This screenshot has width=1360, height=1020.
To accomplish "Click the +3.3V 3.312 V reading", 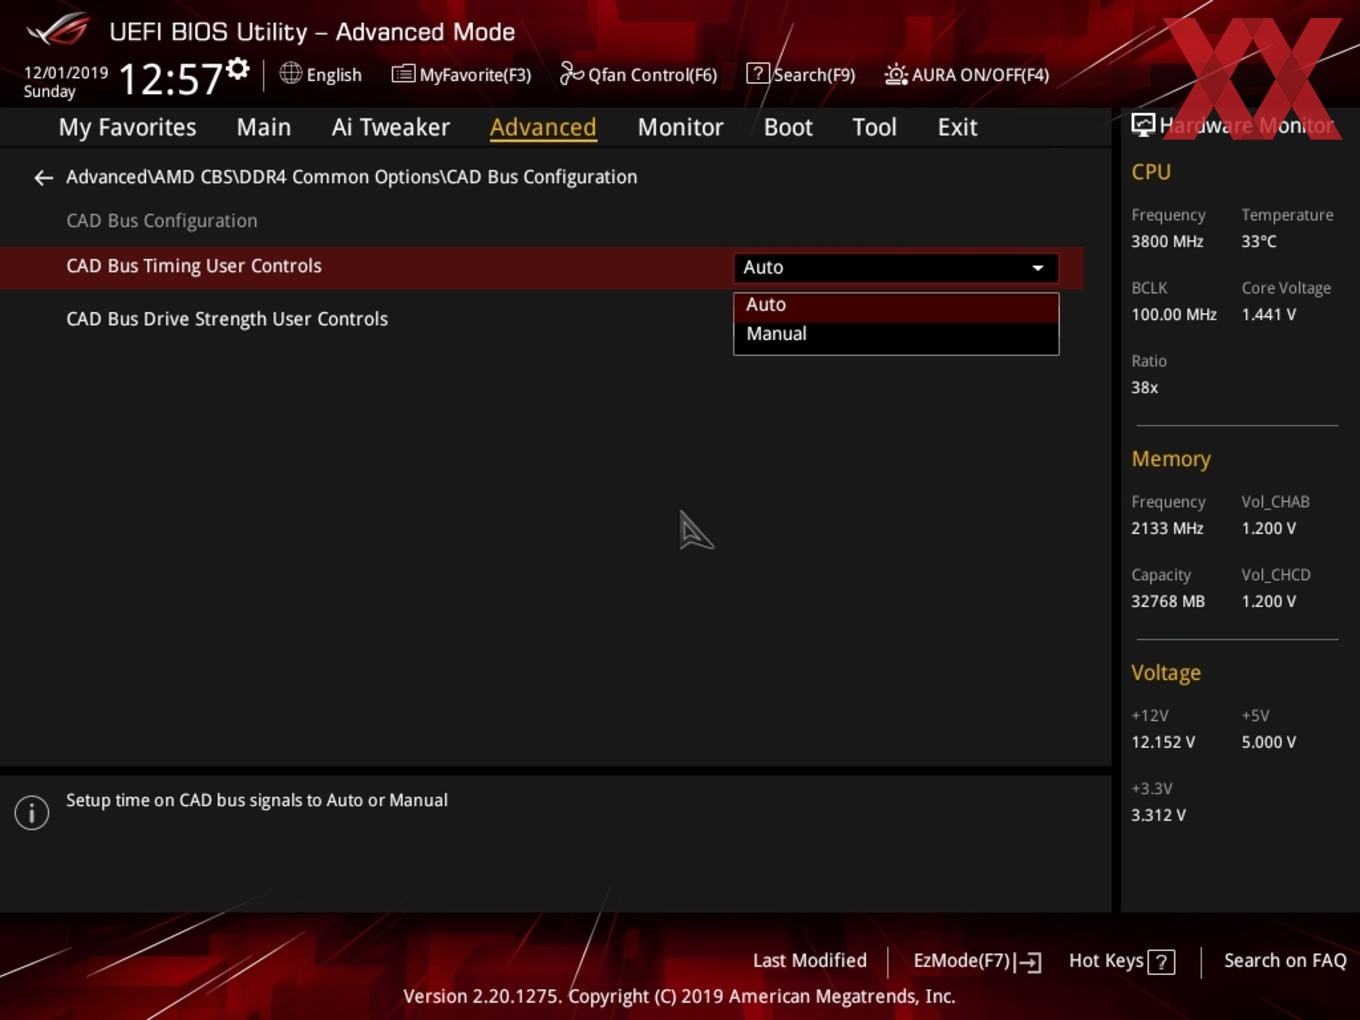I will pos(1158,816).
